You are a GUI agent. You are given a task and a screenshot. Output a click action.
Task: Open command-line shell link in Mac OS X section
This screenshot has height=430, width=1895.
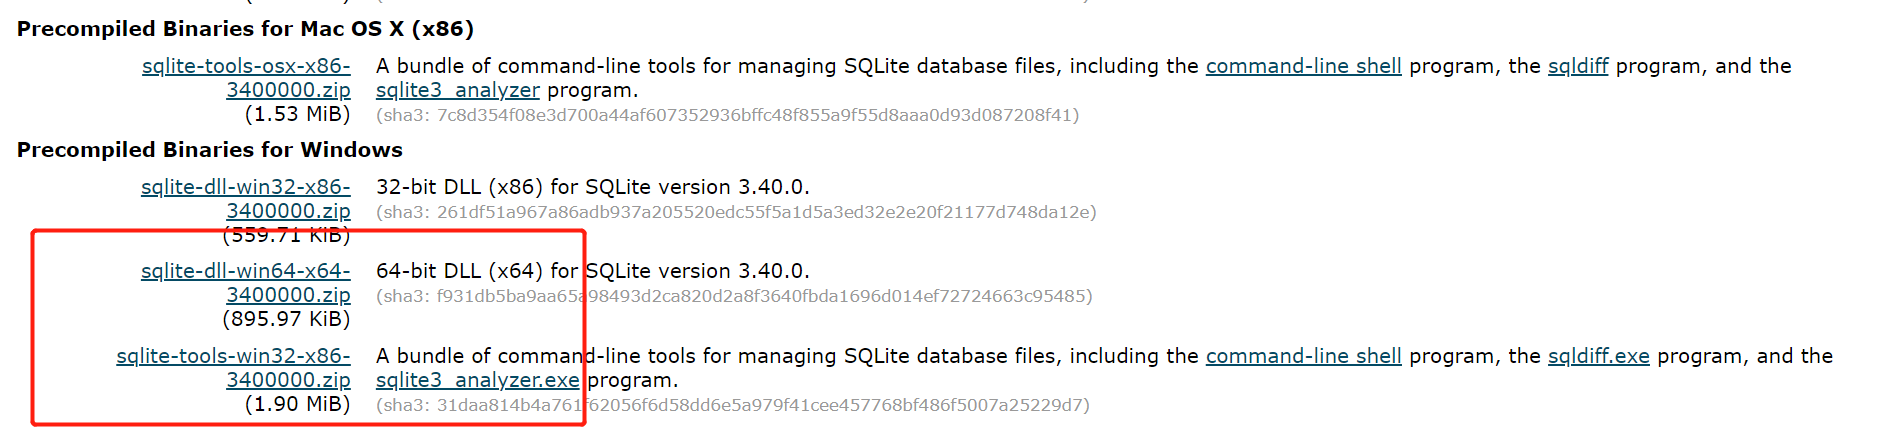pyautogui.click(x=1303, y=67)
